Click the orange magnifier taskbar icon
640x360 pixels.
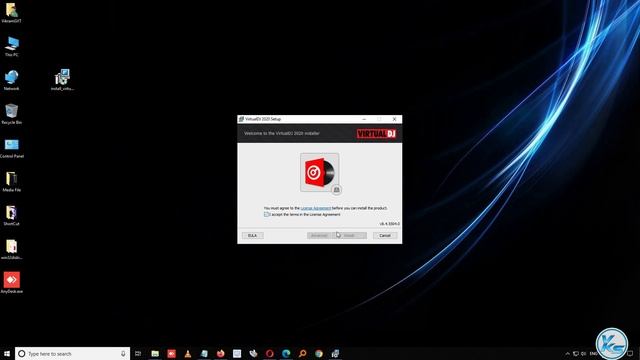[302, 353]
